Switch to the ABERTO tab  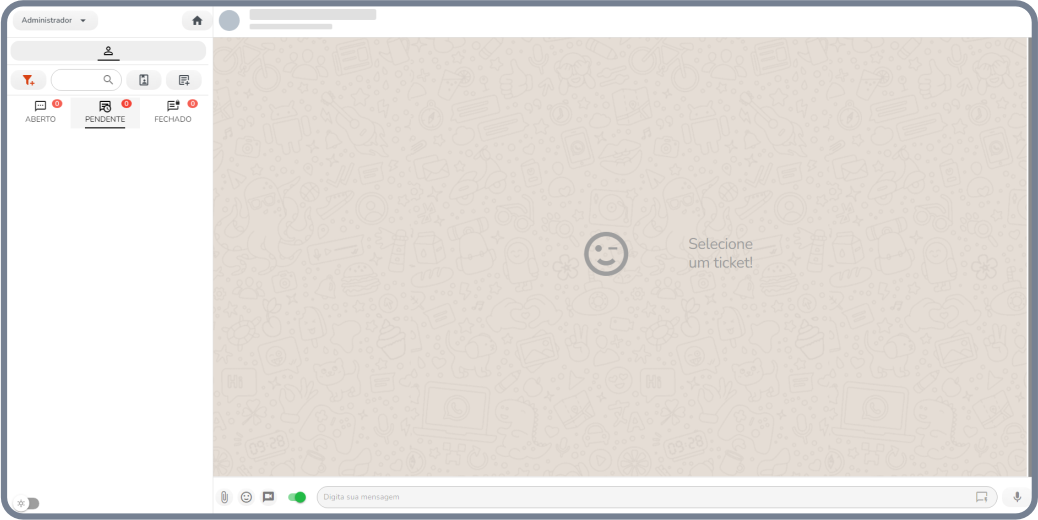[41, 112]
